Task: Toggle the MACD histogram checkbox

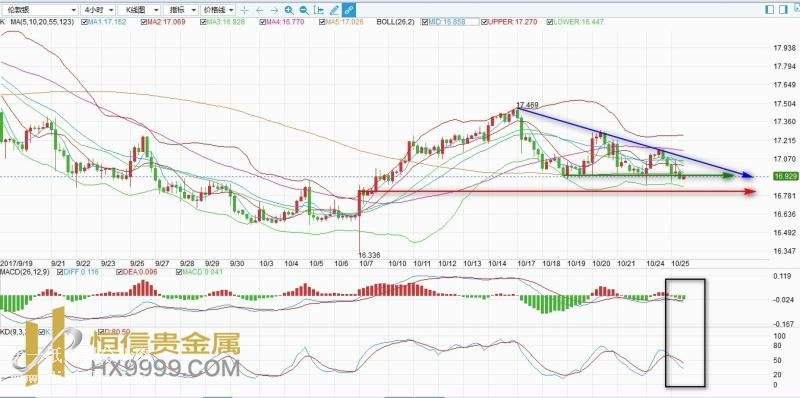Action: pyautogui.click(x=179, y=272)
